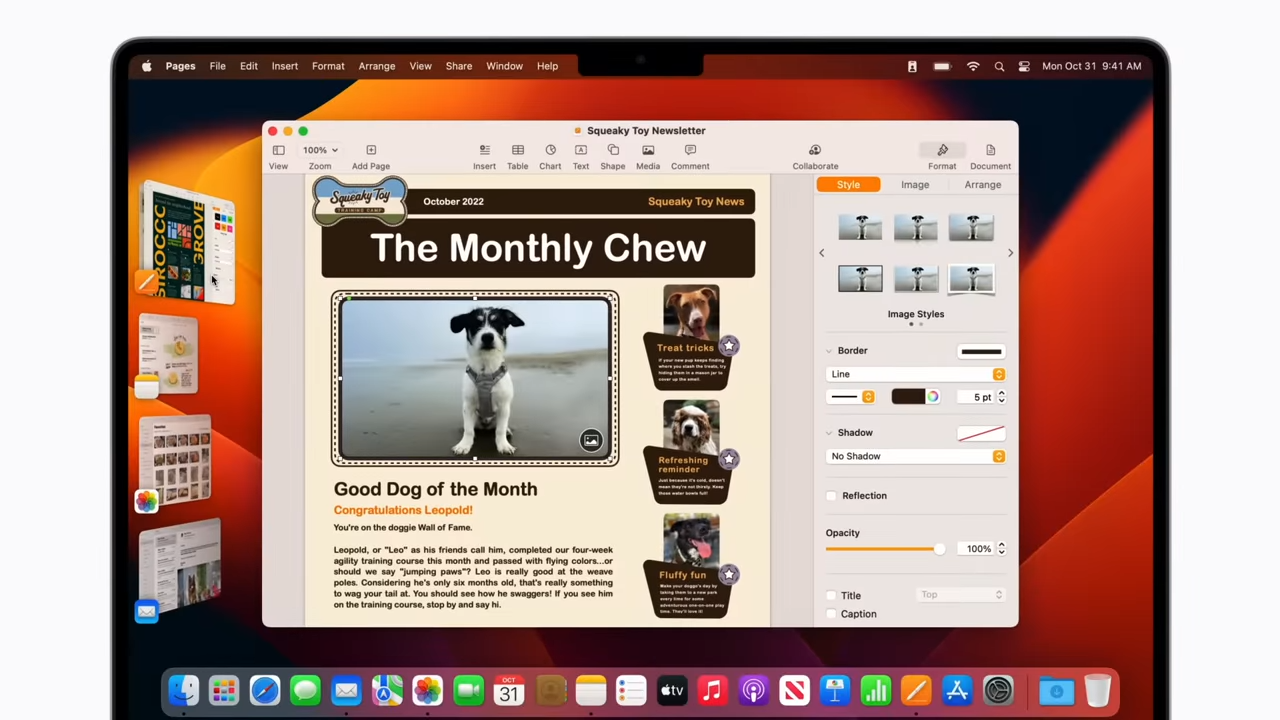Open the No Shadow dropdown
The image size is (1280, 720).
click(915, 456)
